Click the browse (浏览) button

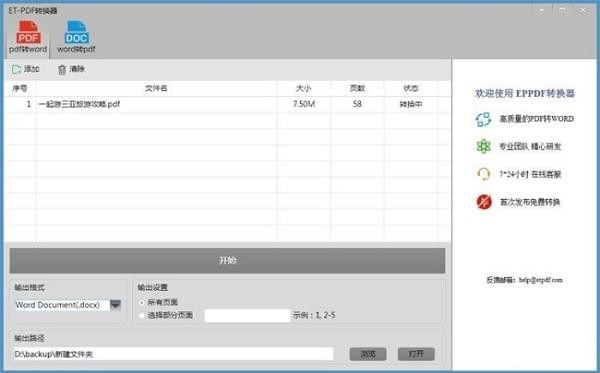coord(368,354)
